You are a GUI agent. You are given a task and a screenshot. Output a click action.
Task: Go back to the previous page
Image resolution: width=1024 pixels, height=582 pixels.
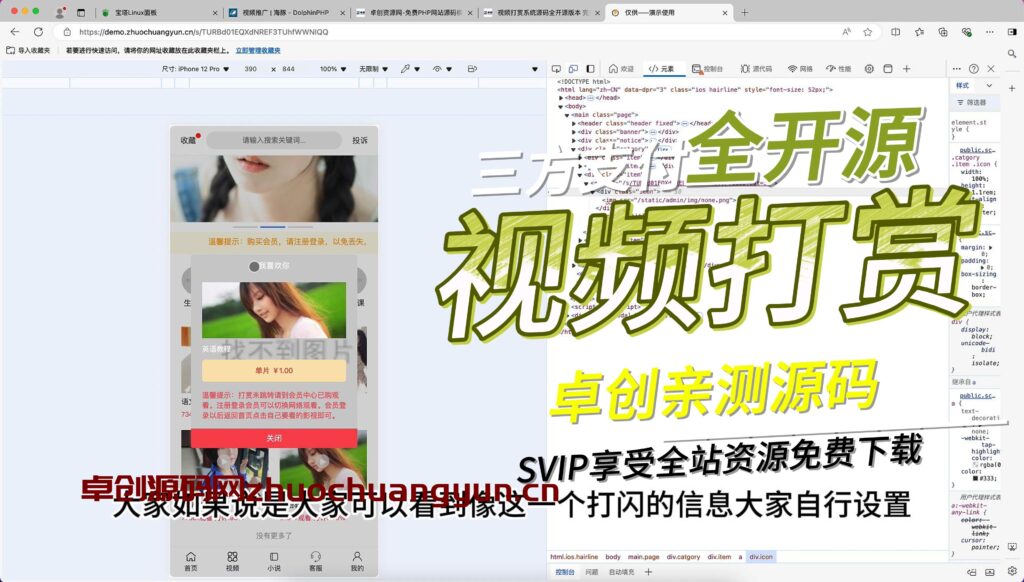tap(15, 31)
